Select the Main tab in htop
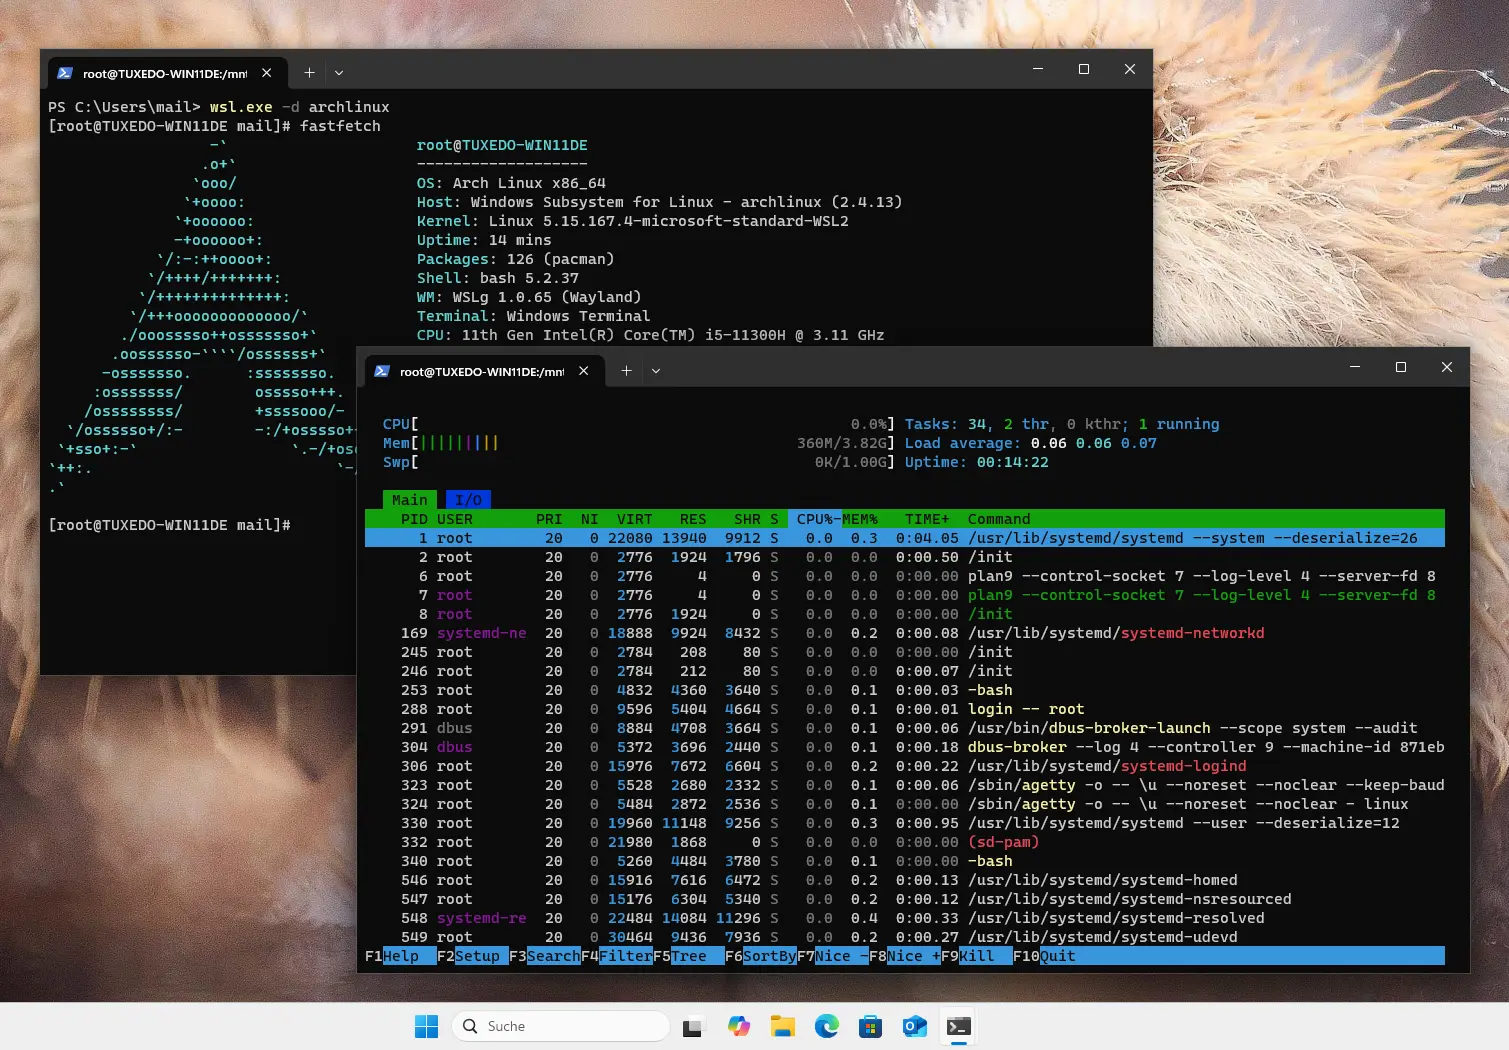The width and height of the screenshot is (1509, 1050). point(409,499)
